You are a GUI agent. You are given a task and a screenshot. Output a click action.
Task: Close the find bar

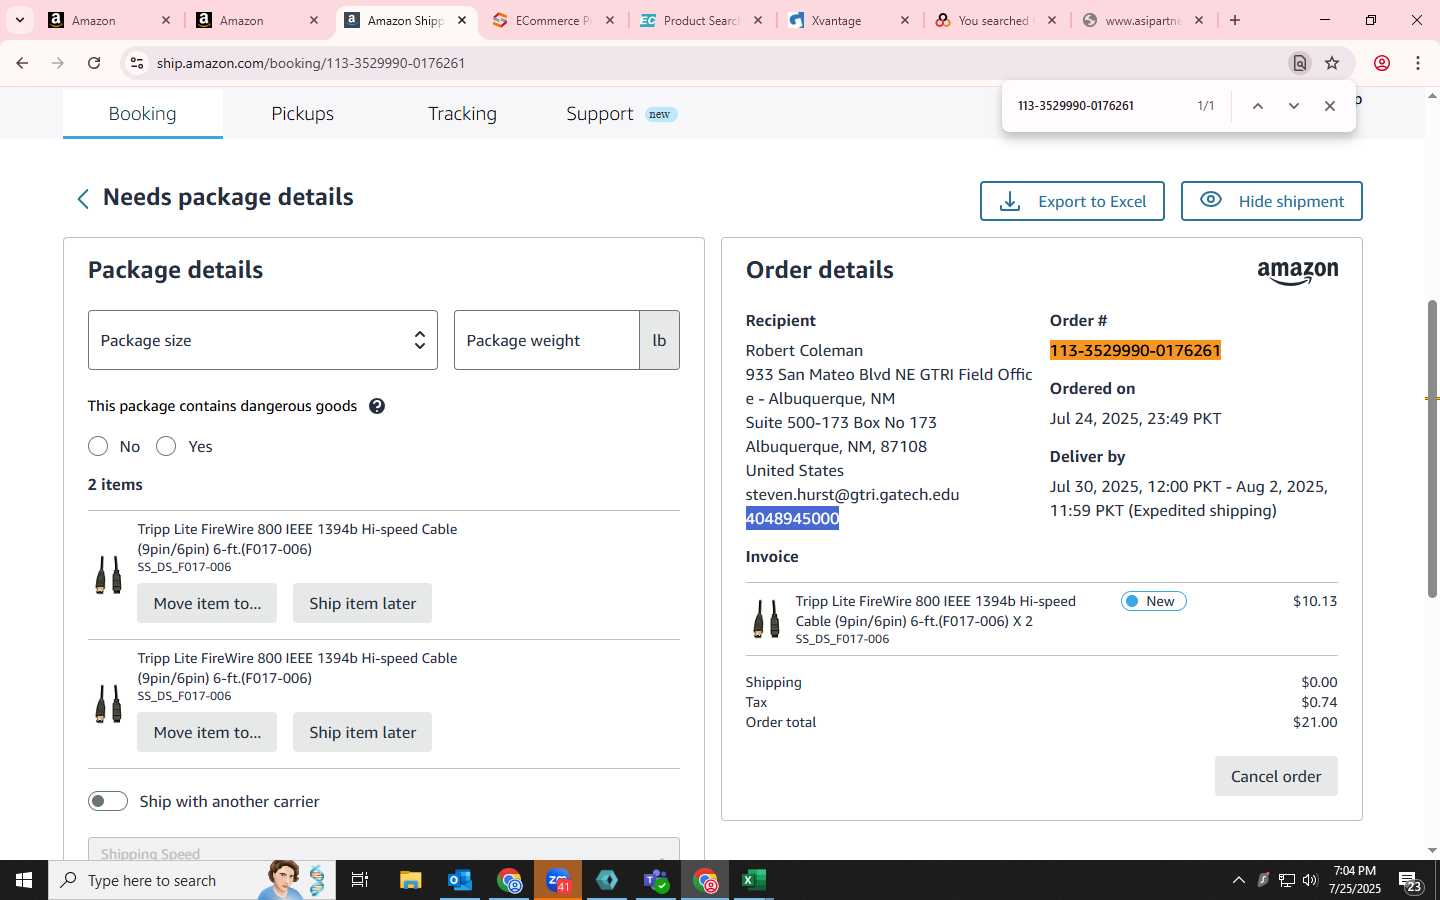point(1330,106)
